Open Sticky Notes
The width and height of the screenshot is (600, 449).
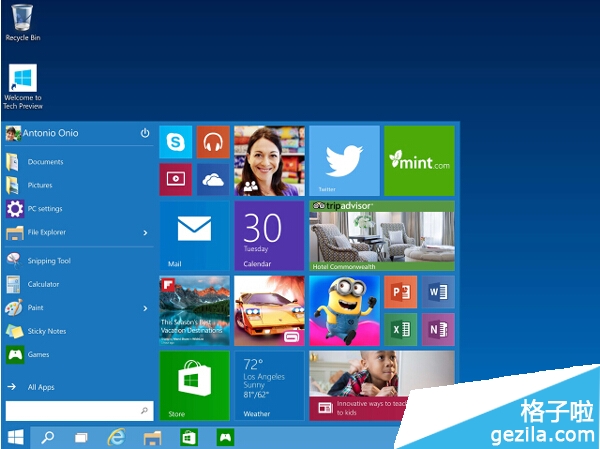pos(79,331)
